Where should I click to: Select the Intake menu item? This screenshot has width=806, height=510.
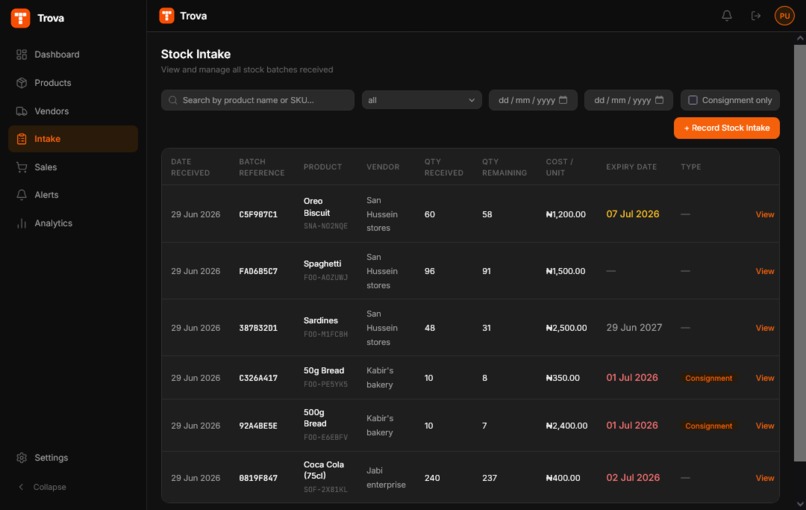click(73, 139)
